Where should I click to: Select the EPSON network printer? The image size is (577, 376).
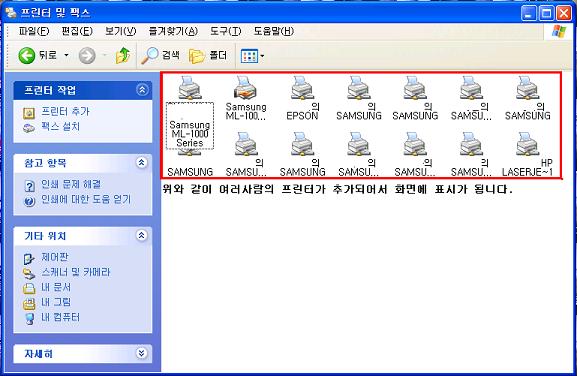(x=302, y=98)
